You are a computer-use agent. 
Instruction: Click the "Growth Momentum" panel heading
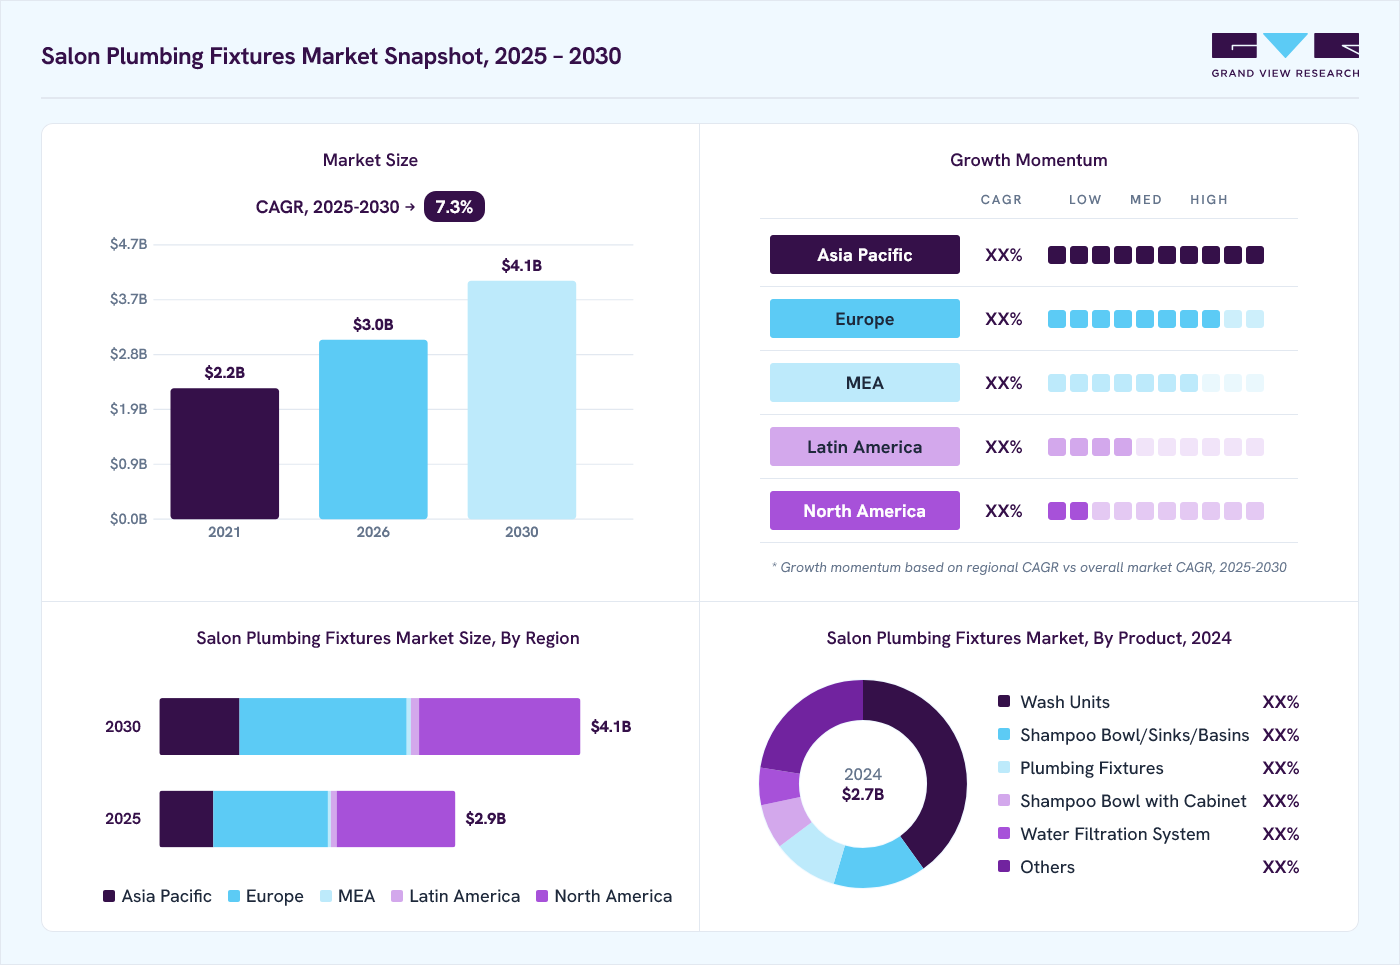[x=1029, y=160]
